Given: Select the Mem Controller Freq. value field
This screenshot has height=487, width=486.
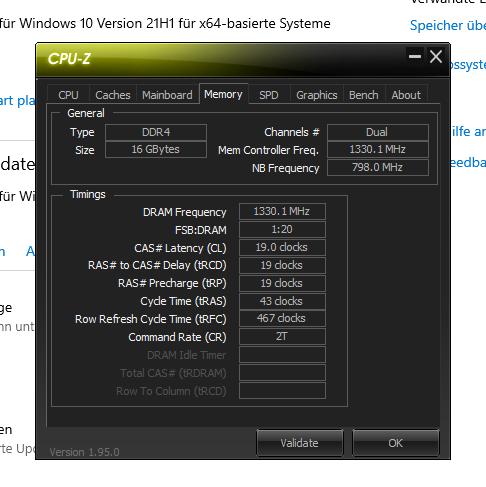Looking at the screenshot, I should pos(378,149).
